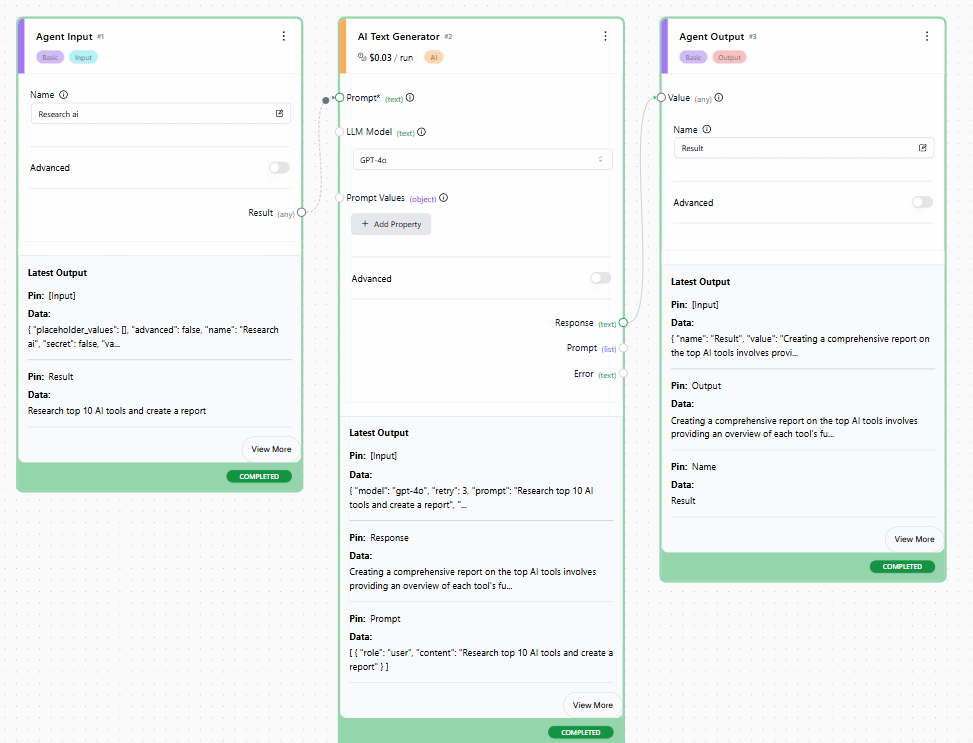Click 'Pin: Response' label in AI Text Generator output

(379, 538)
